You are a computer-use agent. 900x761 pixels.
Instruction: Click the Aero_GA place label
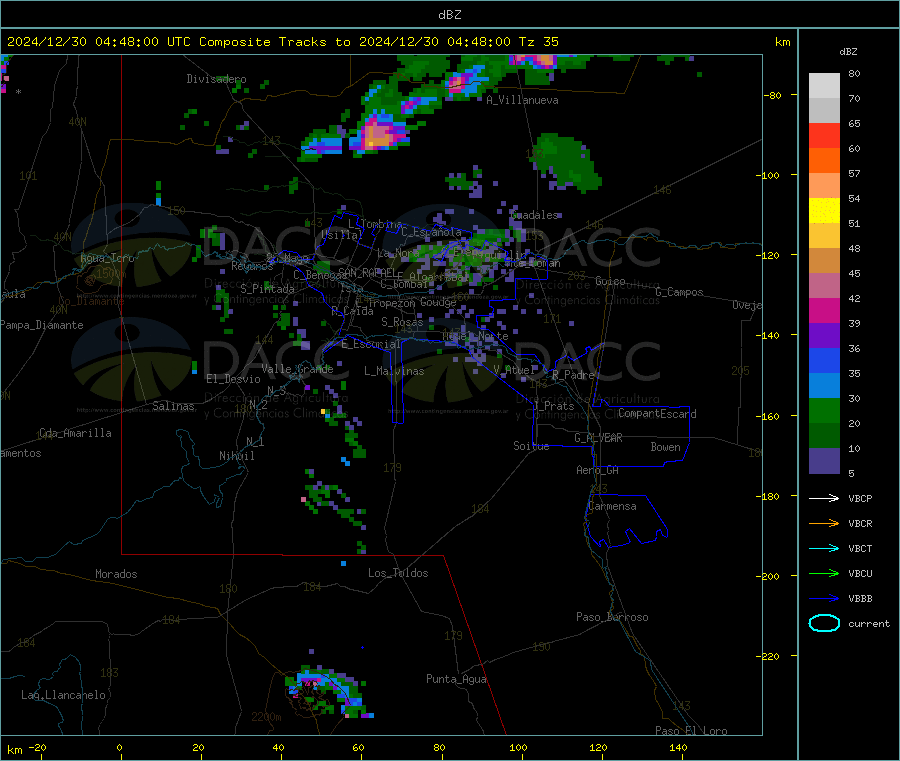click(x=597, y=470)
